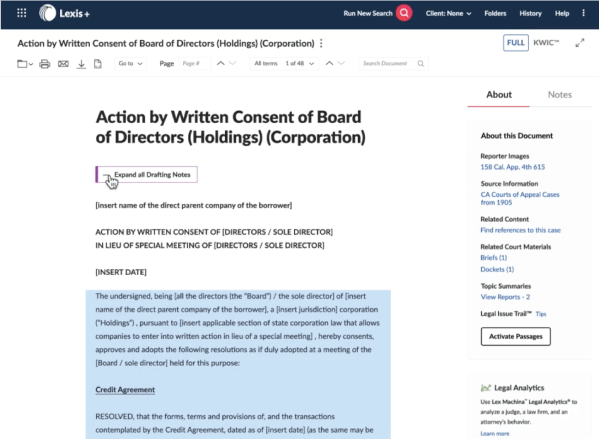
Task: Click the Search Document magnifier icon
Action: click(421, 63)
